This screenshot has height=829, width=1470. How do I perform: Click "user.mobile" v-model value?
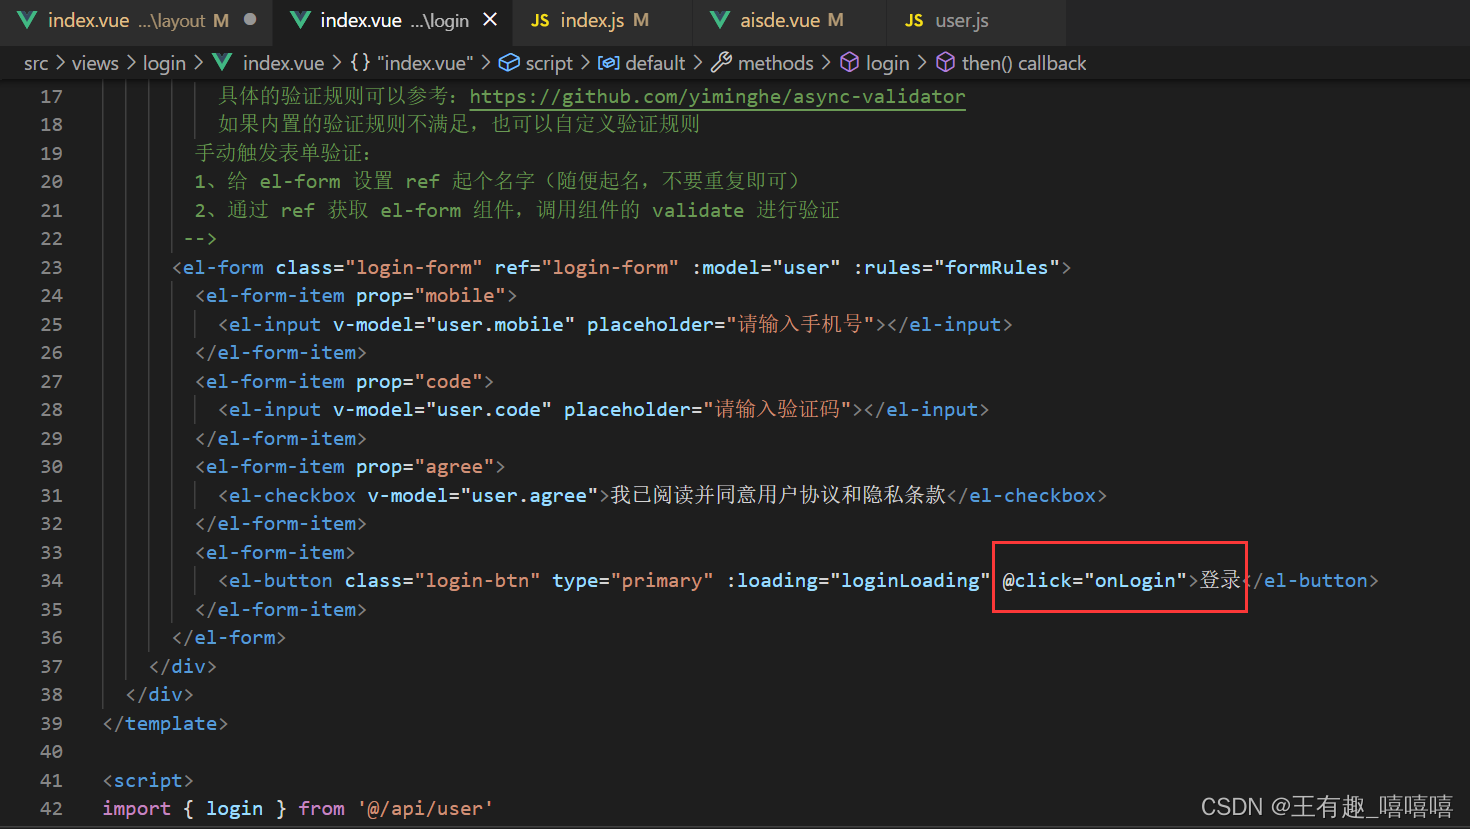tap(501, 325)
